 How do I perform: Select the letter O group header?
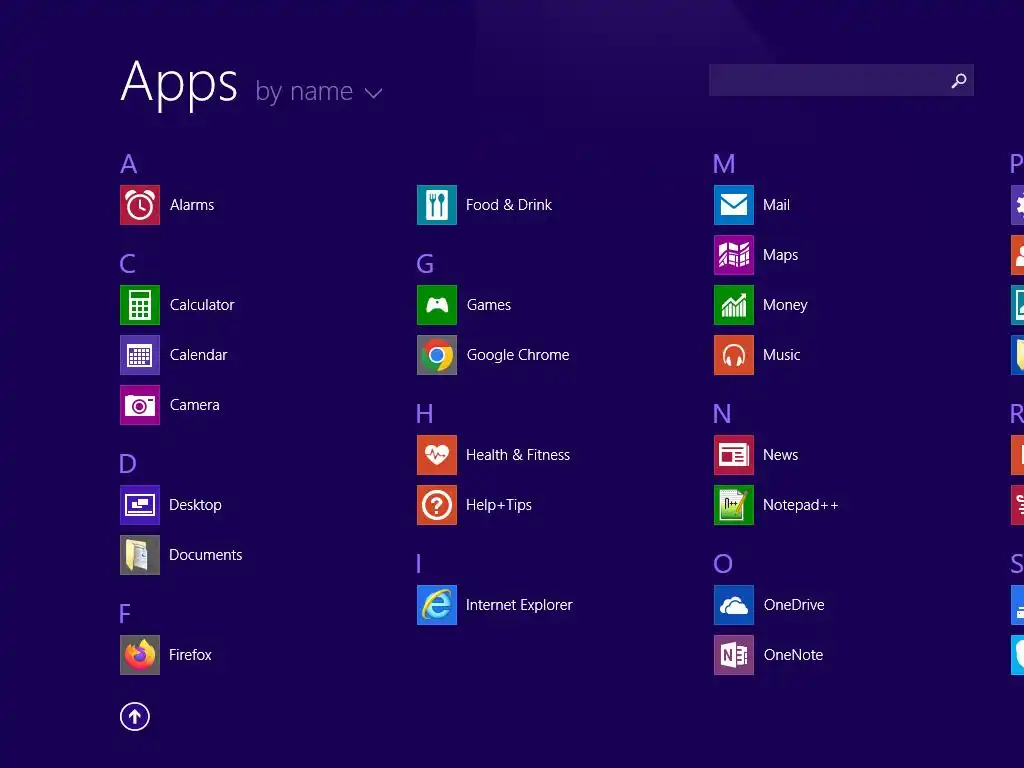coord(723,564)
